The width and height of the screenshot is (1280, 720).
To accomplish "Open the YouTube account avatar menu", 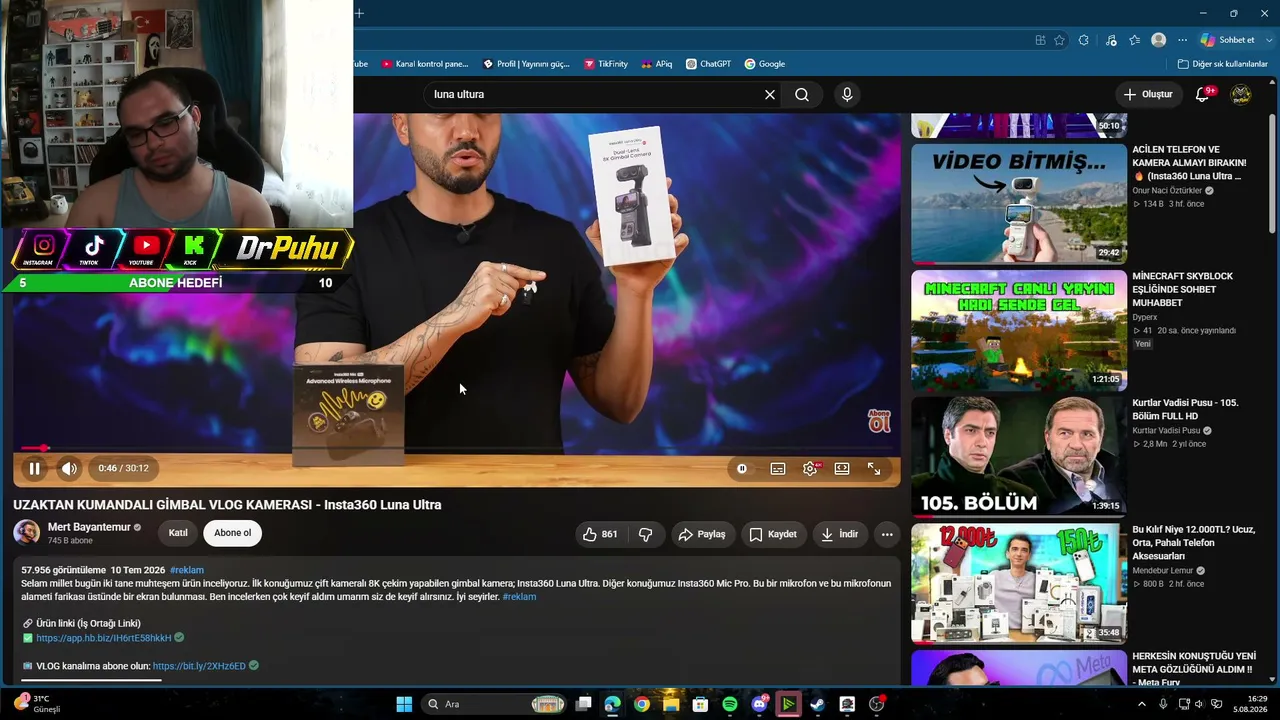I will pos(1240,95).
